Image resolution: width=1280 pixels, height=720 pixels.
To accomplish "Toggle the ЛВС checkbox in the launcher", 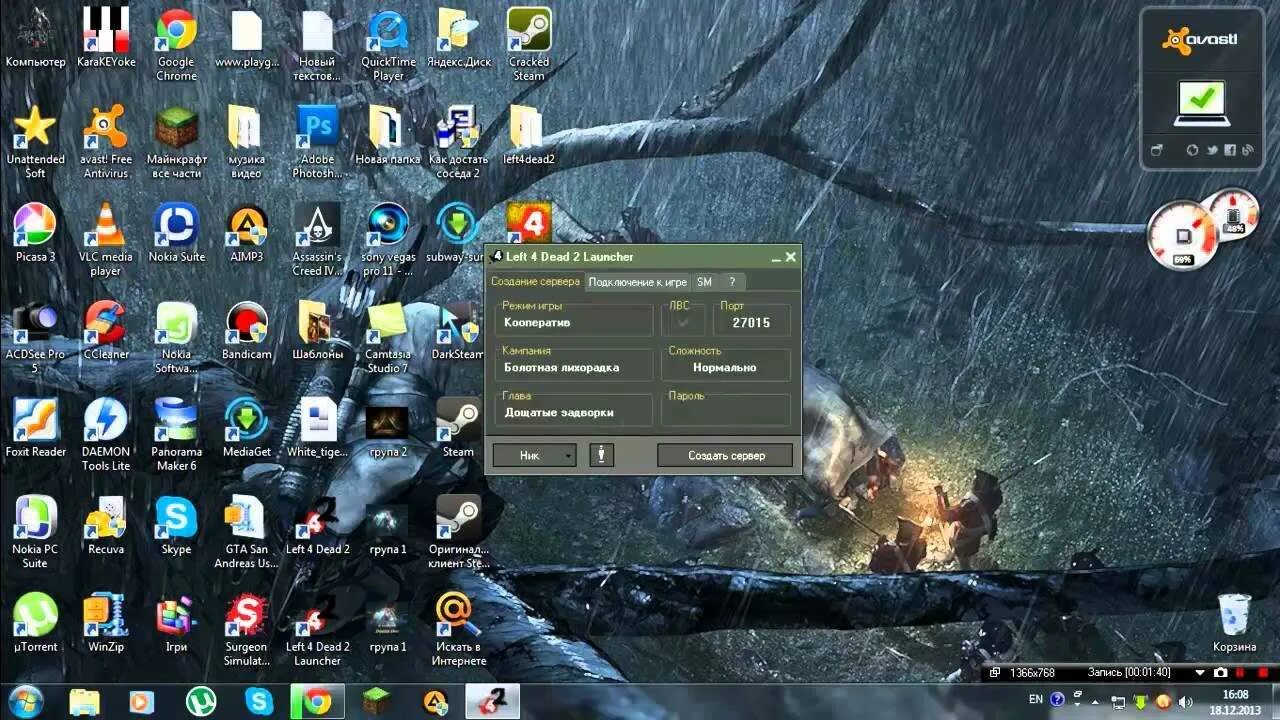I will [x=684, y=322].
